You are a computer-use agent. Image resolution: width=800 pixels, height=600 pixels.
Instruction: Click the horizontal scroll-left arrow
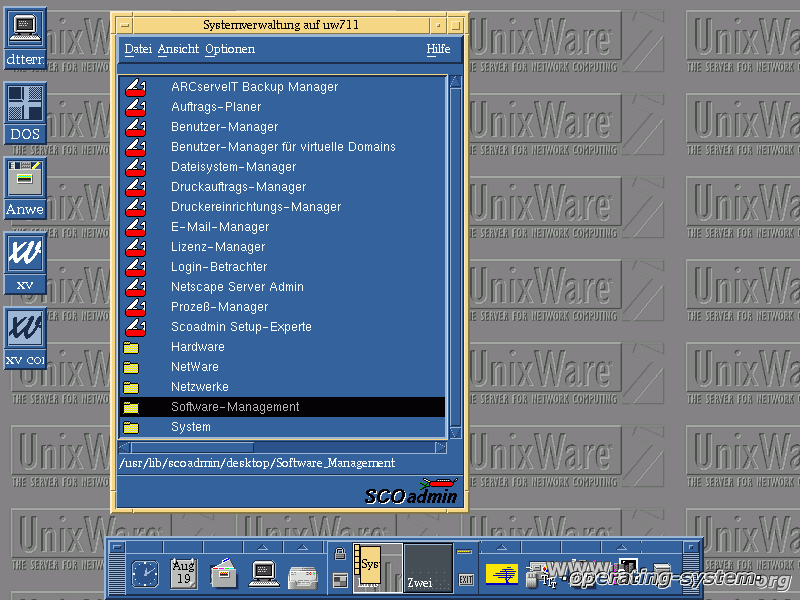pos(124,447)
